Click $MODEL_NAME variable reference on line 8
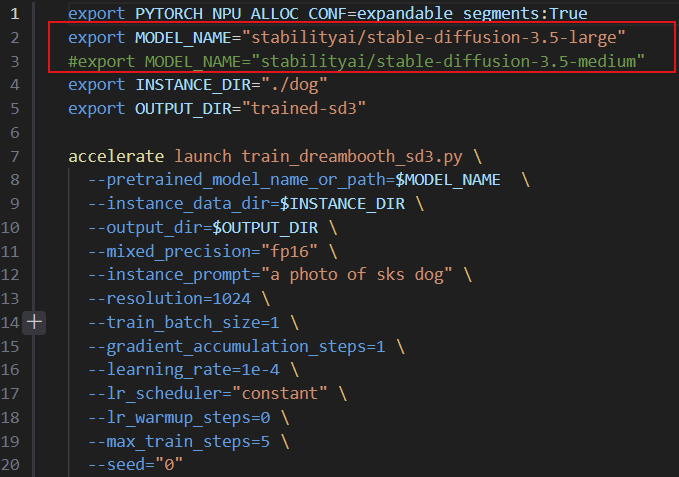The width and height of the screenshot is (679, 477). tap(448, 180)
